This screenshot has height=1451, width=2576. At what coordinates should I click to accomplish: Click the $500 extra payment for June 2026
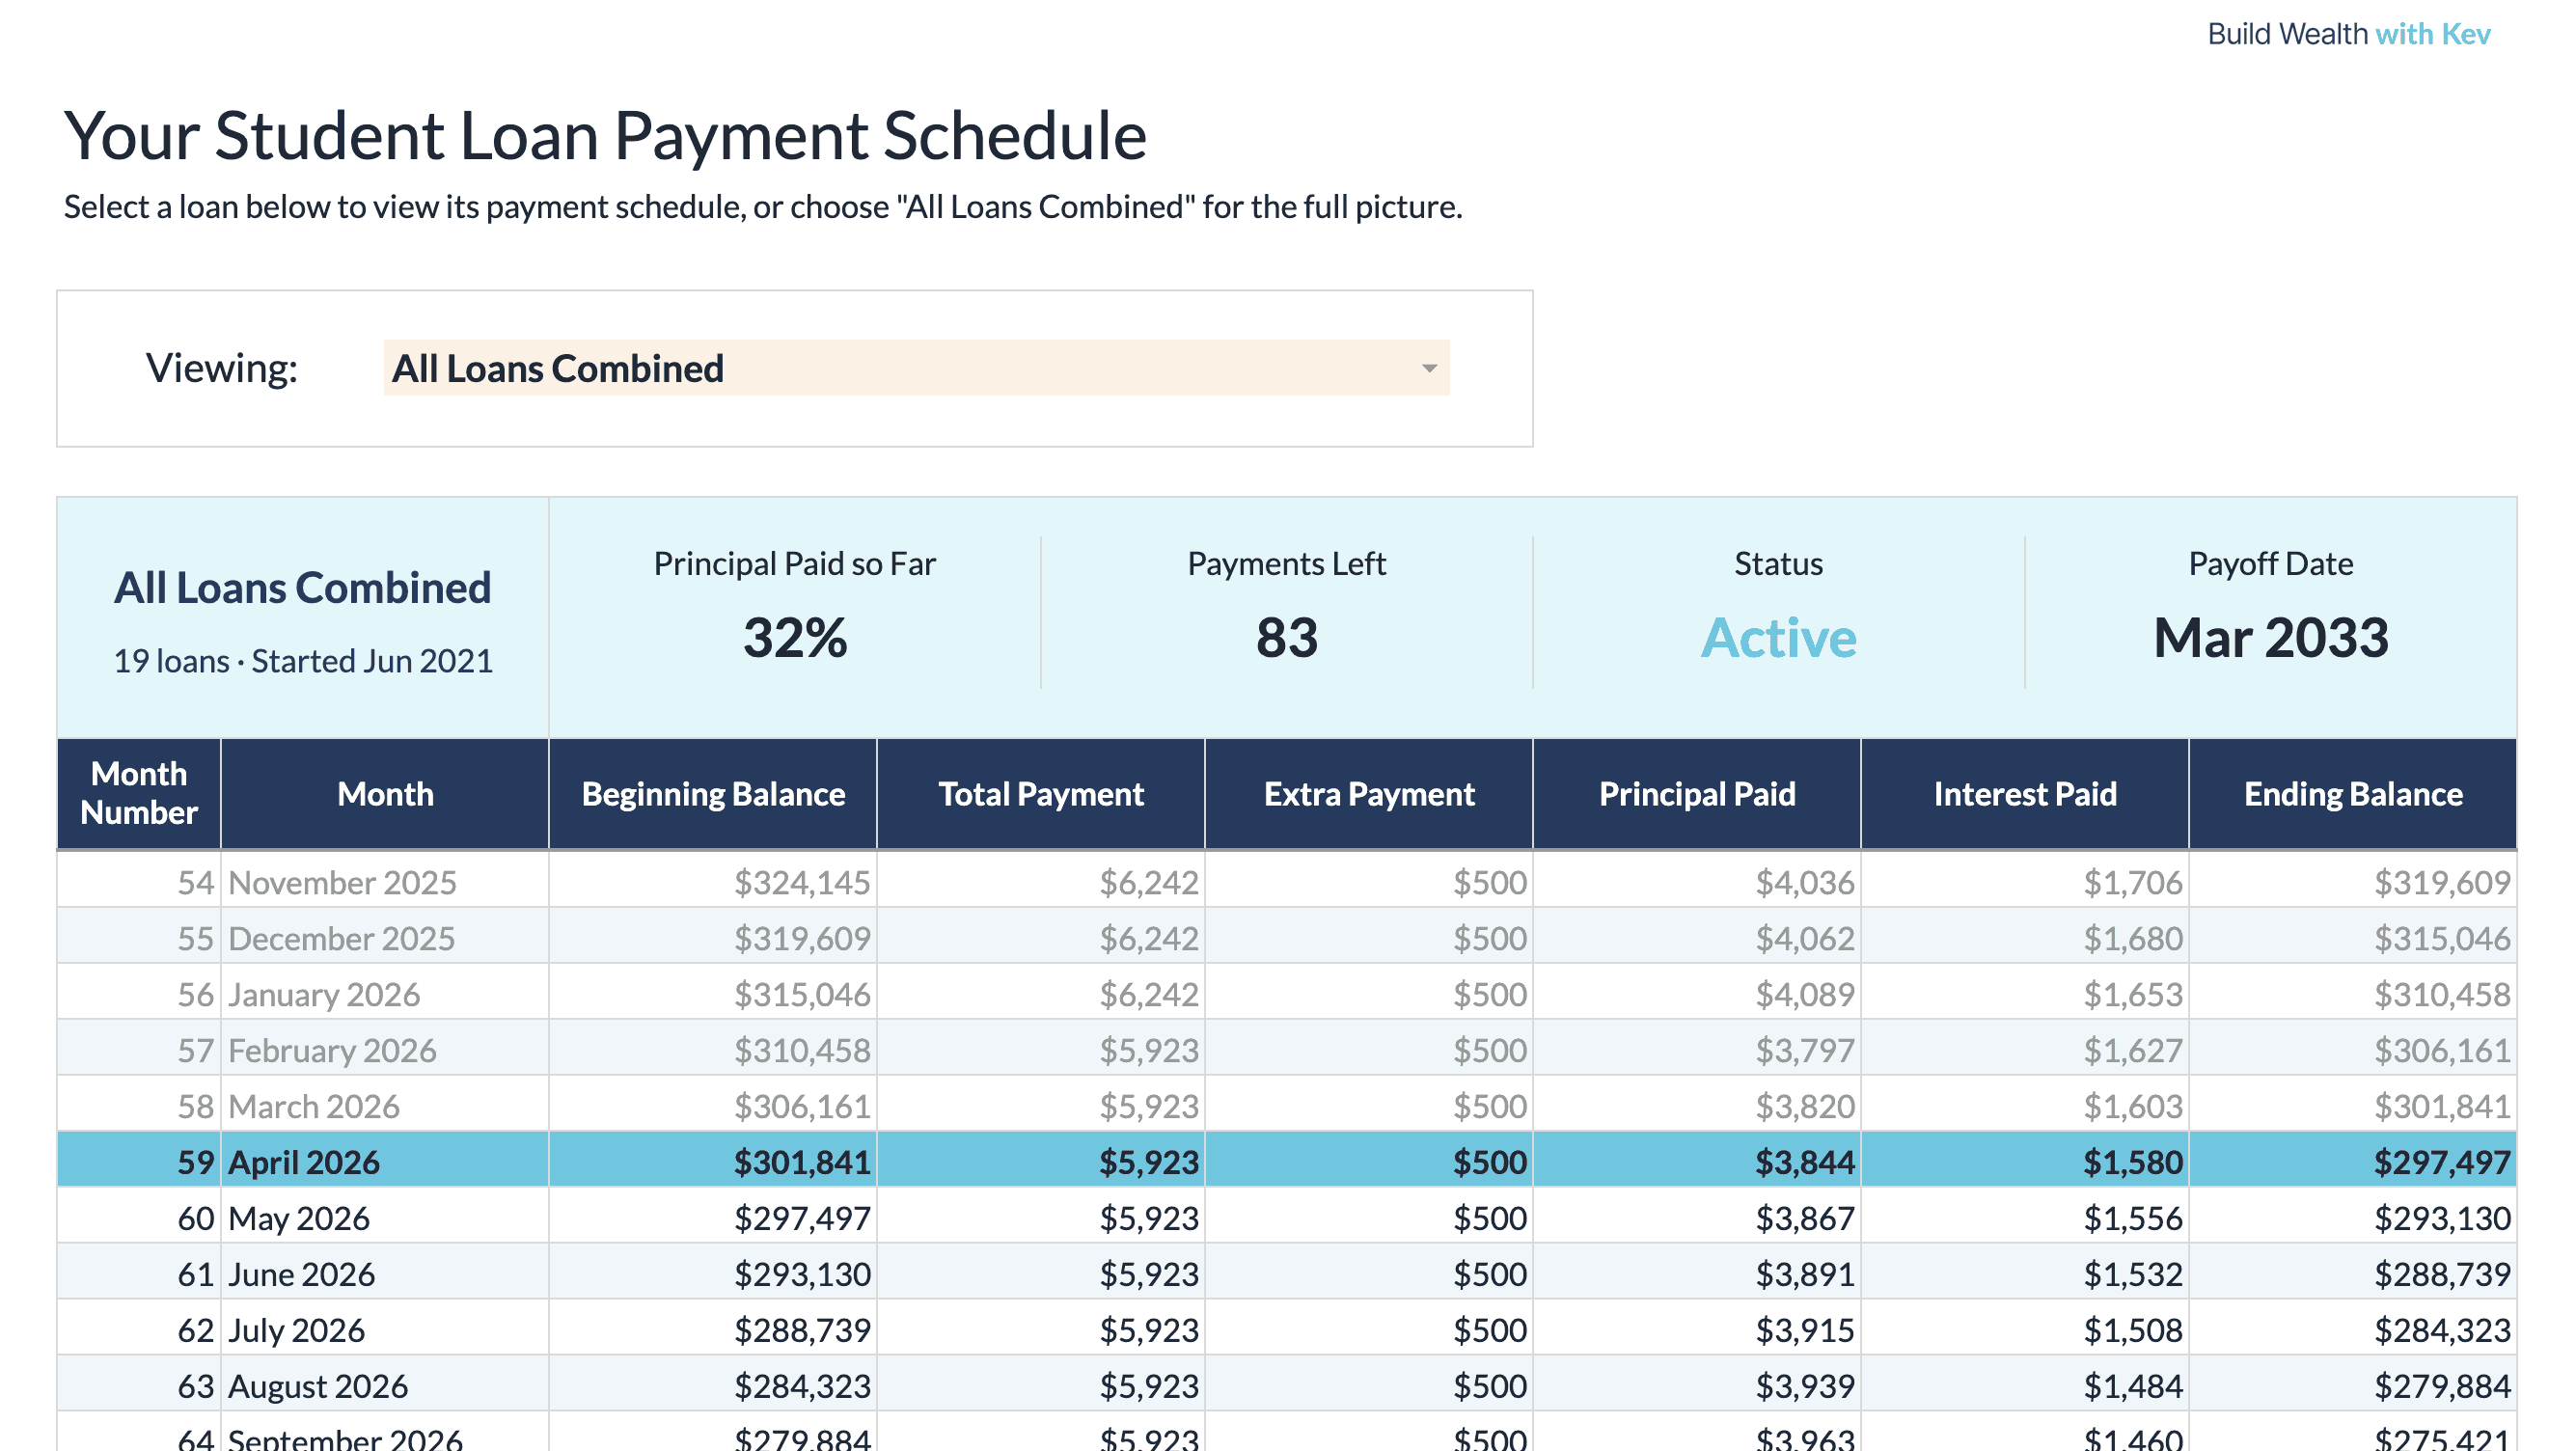(1489, 1274)
